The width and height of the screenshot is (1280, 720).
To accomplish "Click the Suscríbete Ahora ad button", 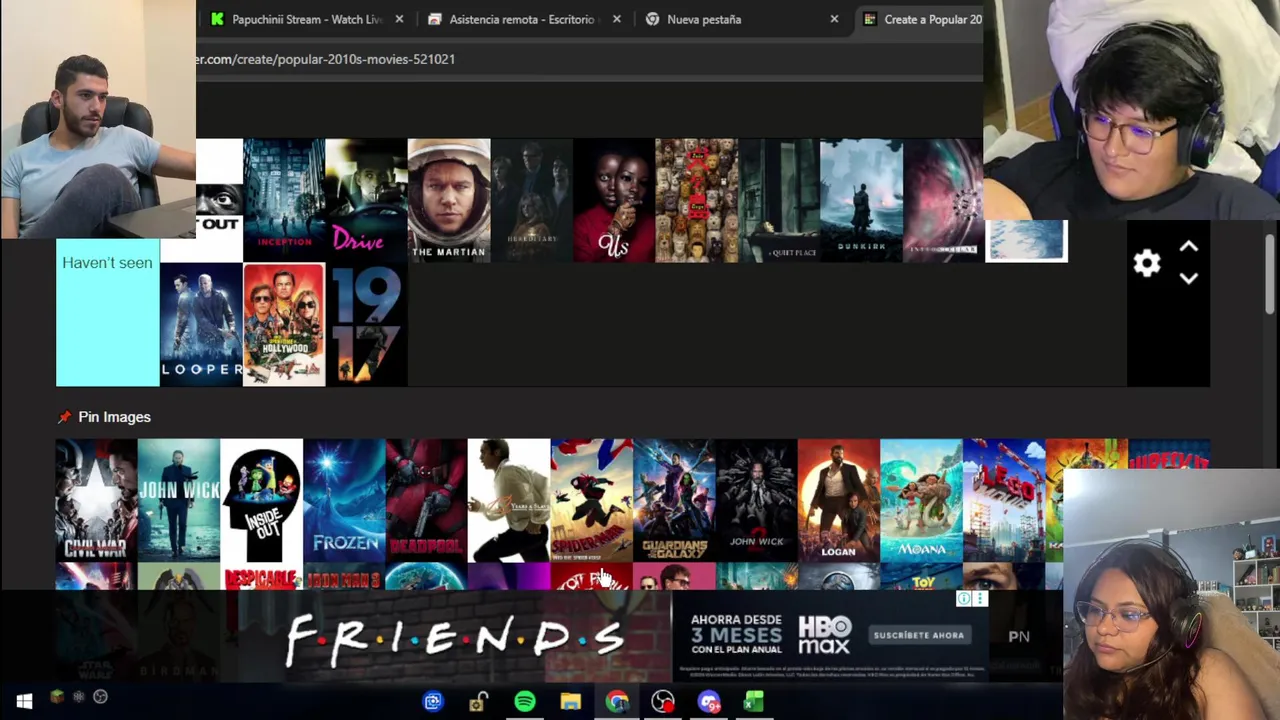I will coord(919,635).
